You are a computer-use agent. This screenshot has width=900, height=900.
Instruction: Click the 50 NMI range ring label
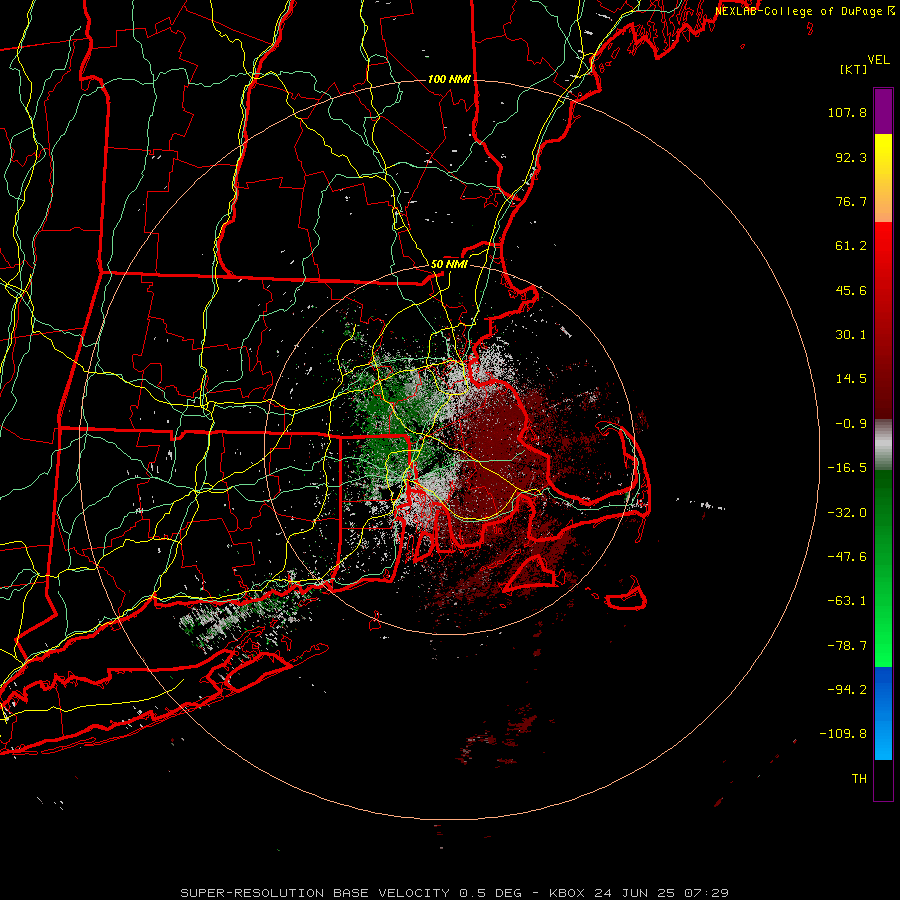449,264
